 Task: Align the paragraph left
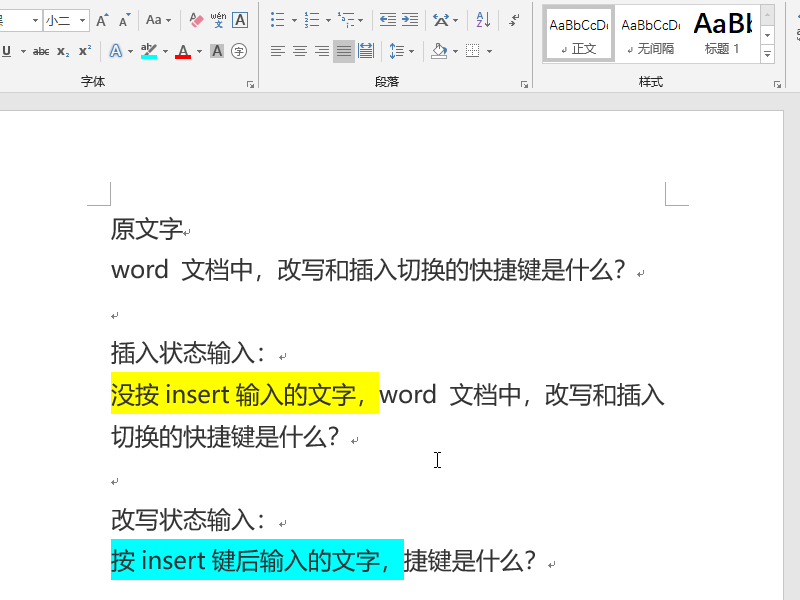(x=278, y=51)
